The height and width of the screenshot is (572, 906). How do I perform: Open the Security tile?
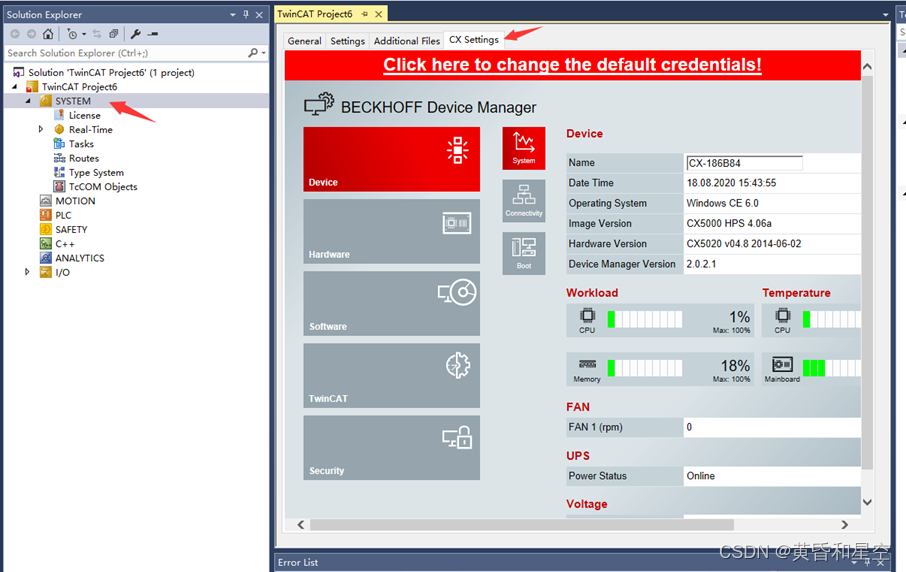[x=392, y=448]
